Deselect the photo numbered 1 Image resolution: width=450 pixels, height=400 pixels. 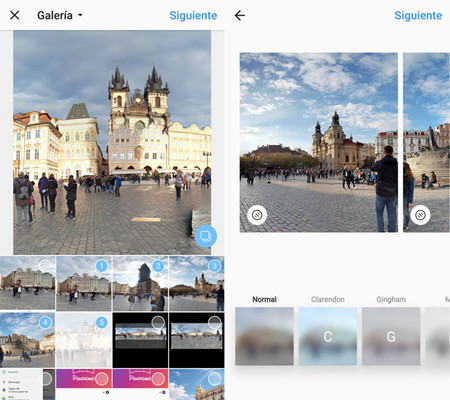(102, 266)
